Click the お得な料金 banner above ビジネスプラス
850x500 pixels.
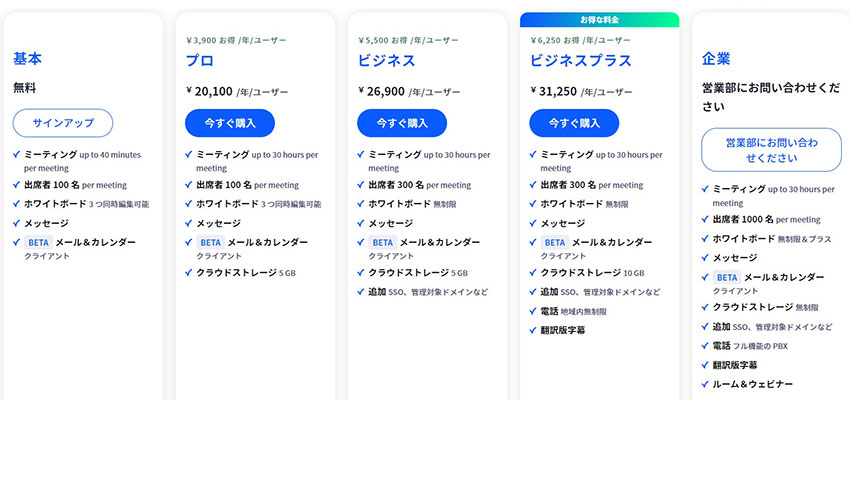click(x=599, y=19)
